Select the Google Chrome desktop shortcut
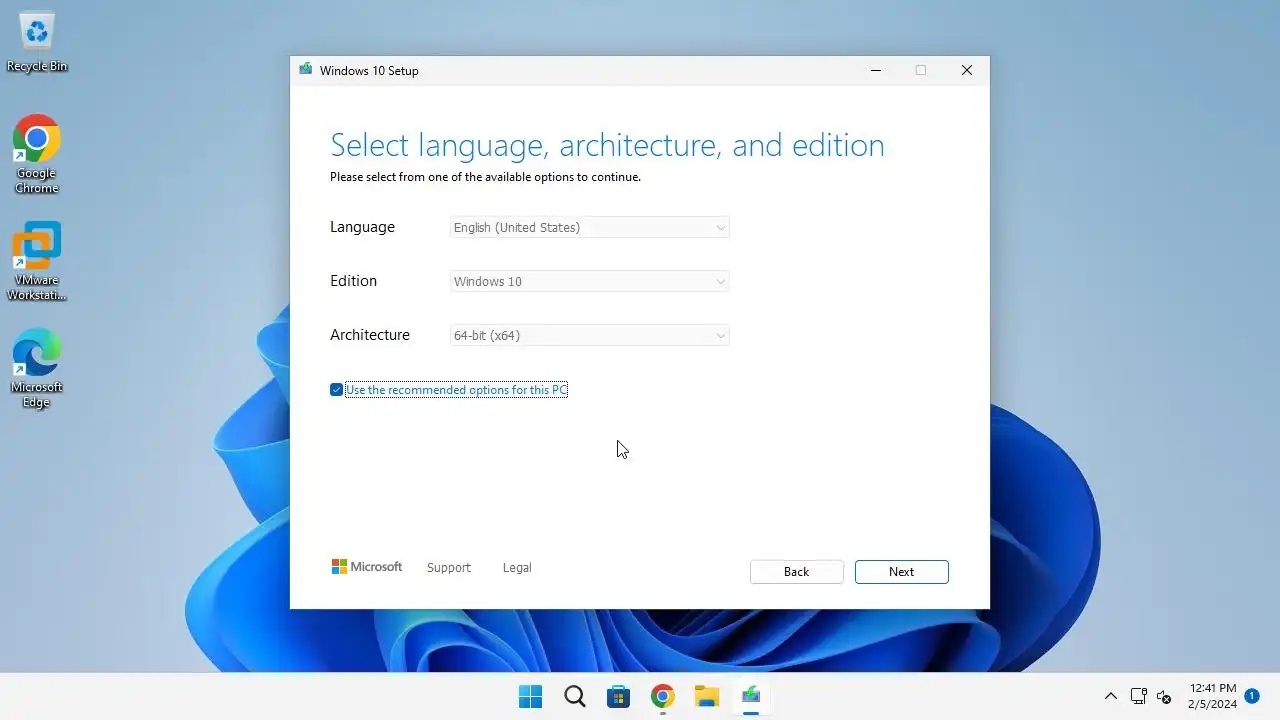The width and height of the screenshot is (1280, 720). (37, 154)
